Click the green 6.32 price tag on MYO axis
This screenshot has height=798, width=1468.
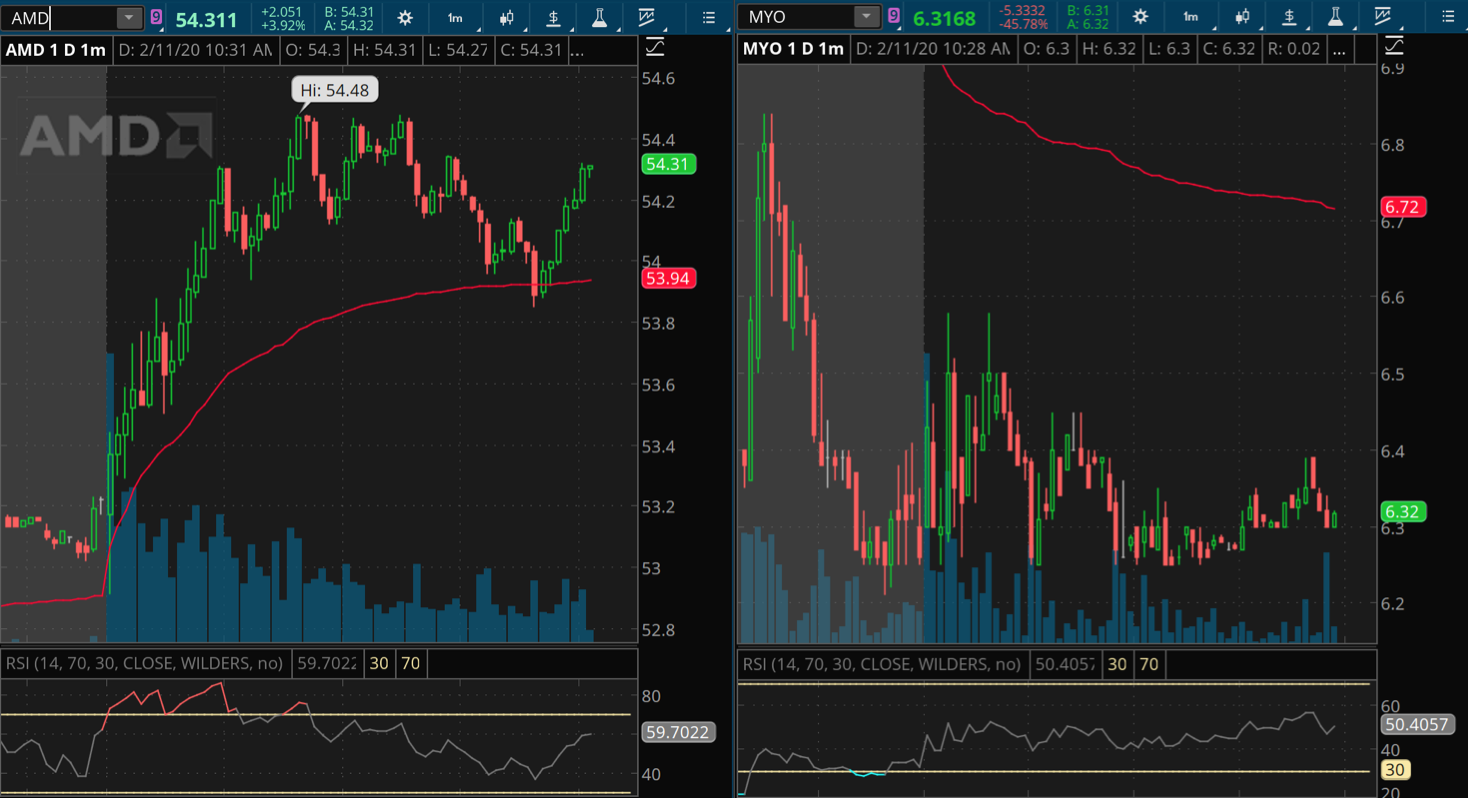pyautogui.click(x=1402, y=511)
